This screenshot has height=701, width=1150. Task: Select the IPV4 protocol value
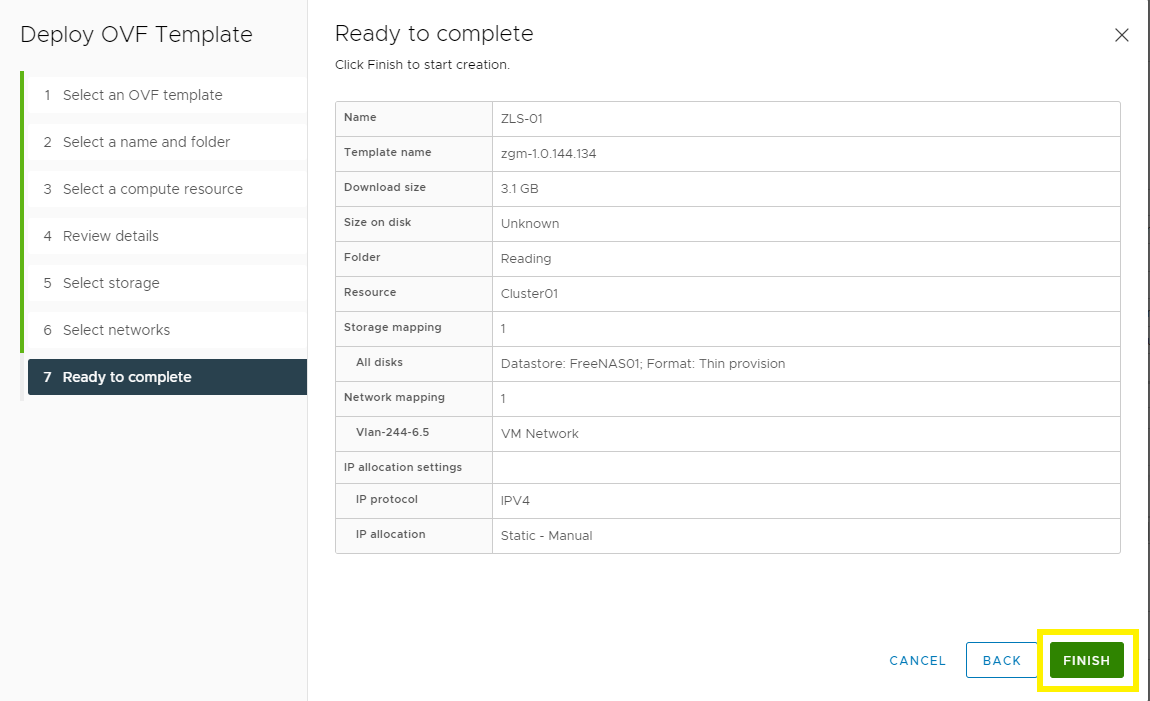pos(516,500)
